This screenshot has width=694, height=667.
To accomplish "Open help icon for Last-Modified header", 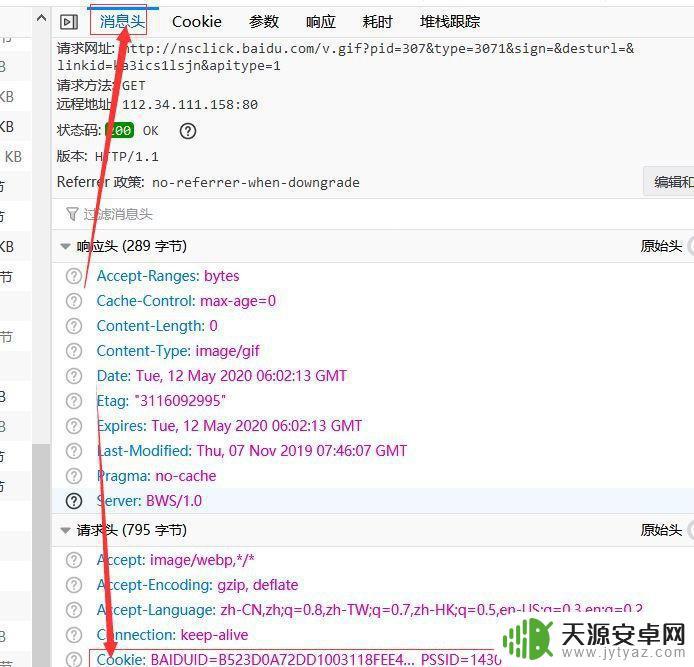I will [x=74, y=451].
